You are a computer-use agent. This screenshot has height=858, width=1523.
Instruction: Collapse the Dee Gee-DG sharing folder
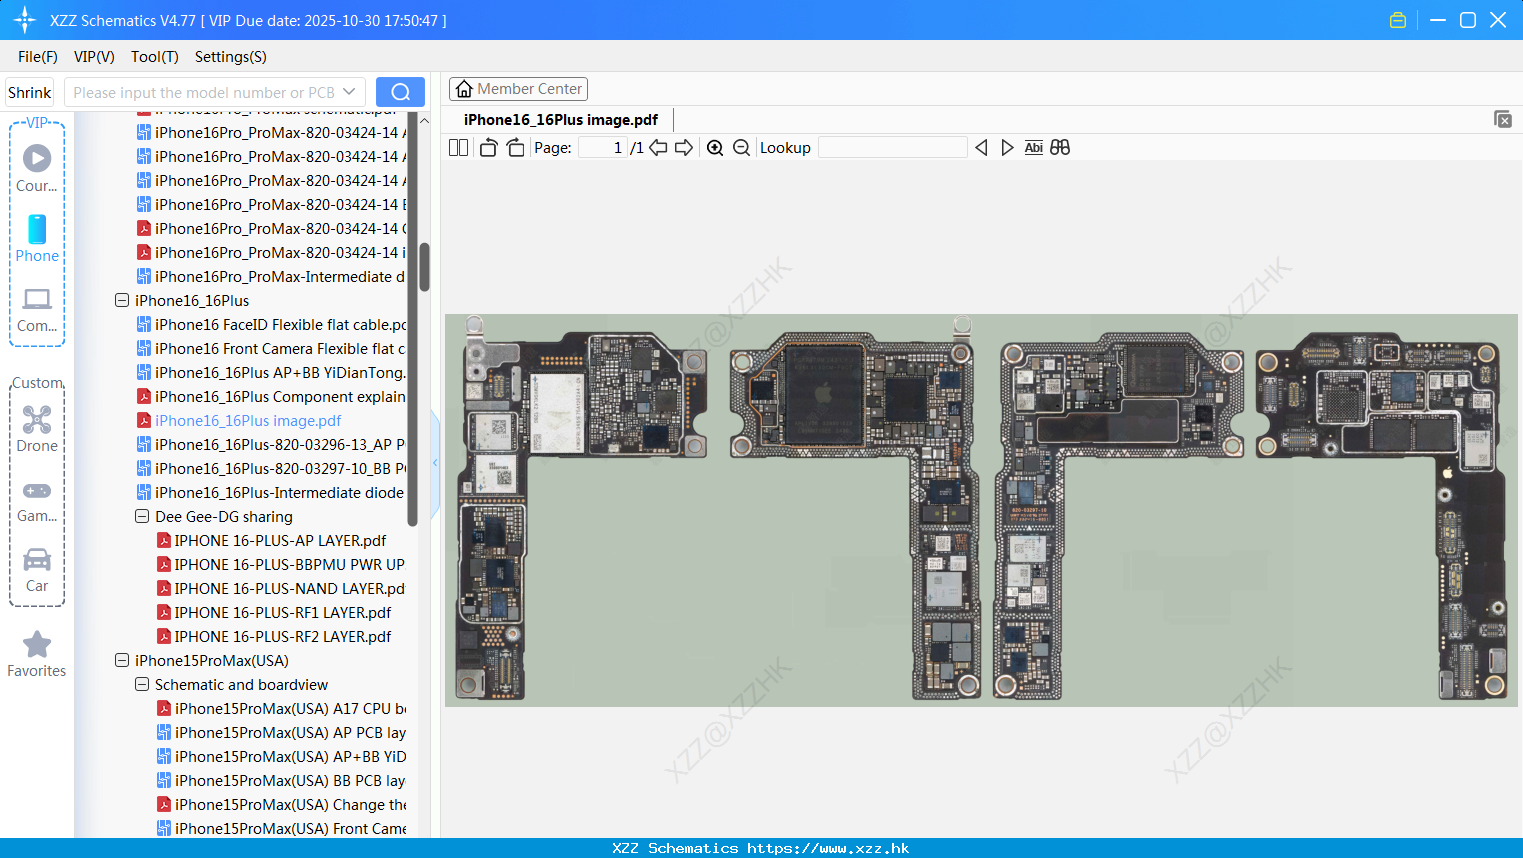click(x=142, y=517)
